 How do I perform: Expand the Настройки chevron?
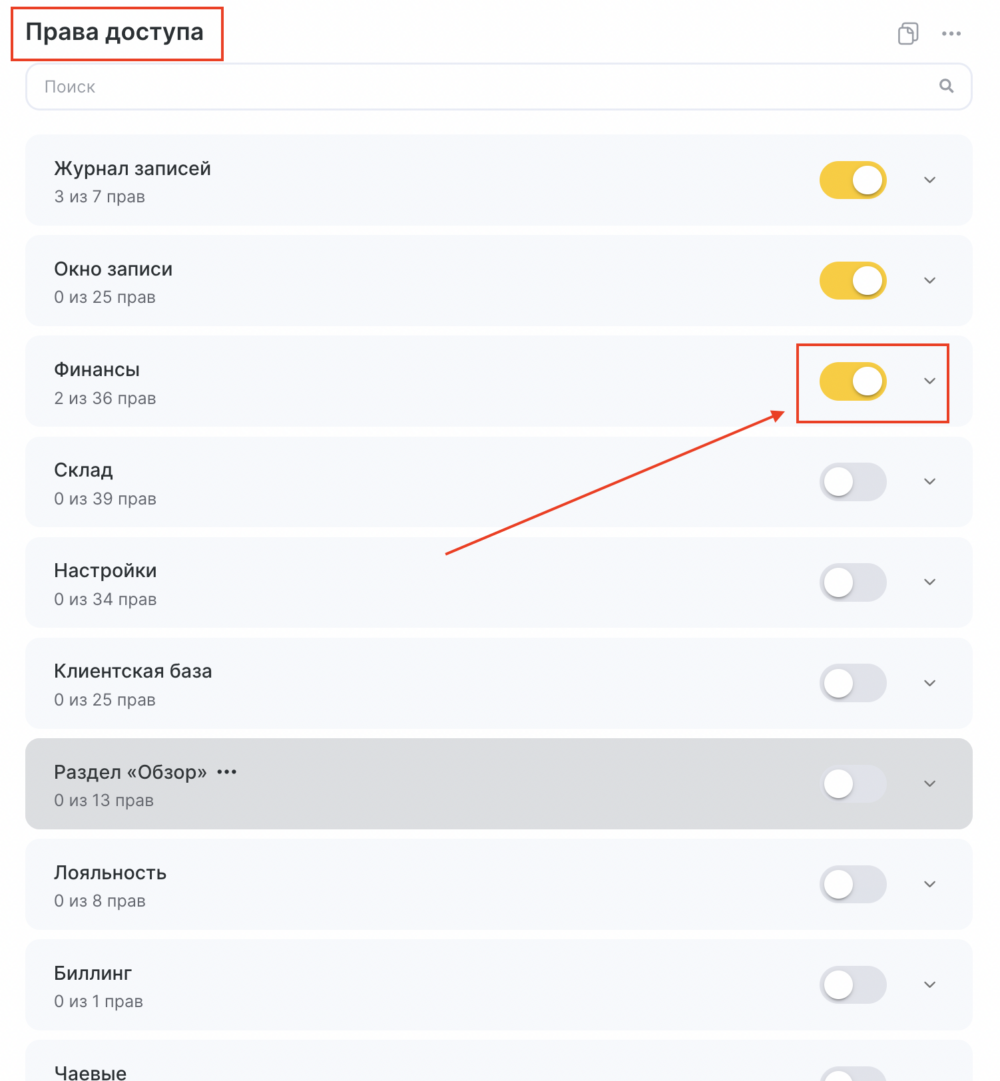click(930, 583)
